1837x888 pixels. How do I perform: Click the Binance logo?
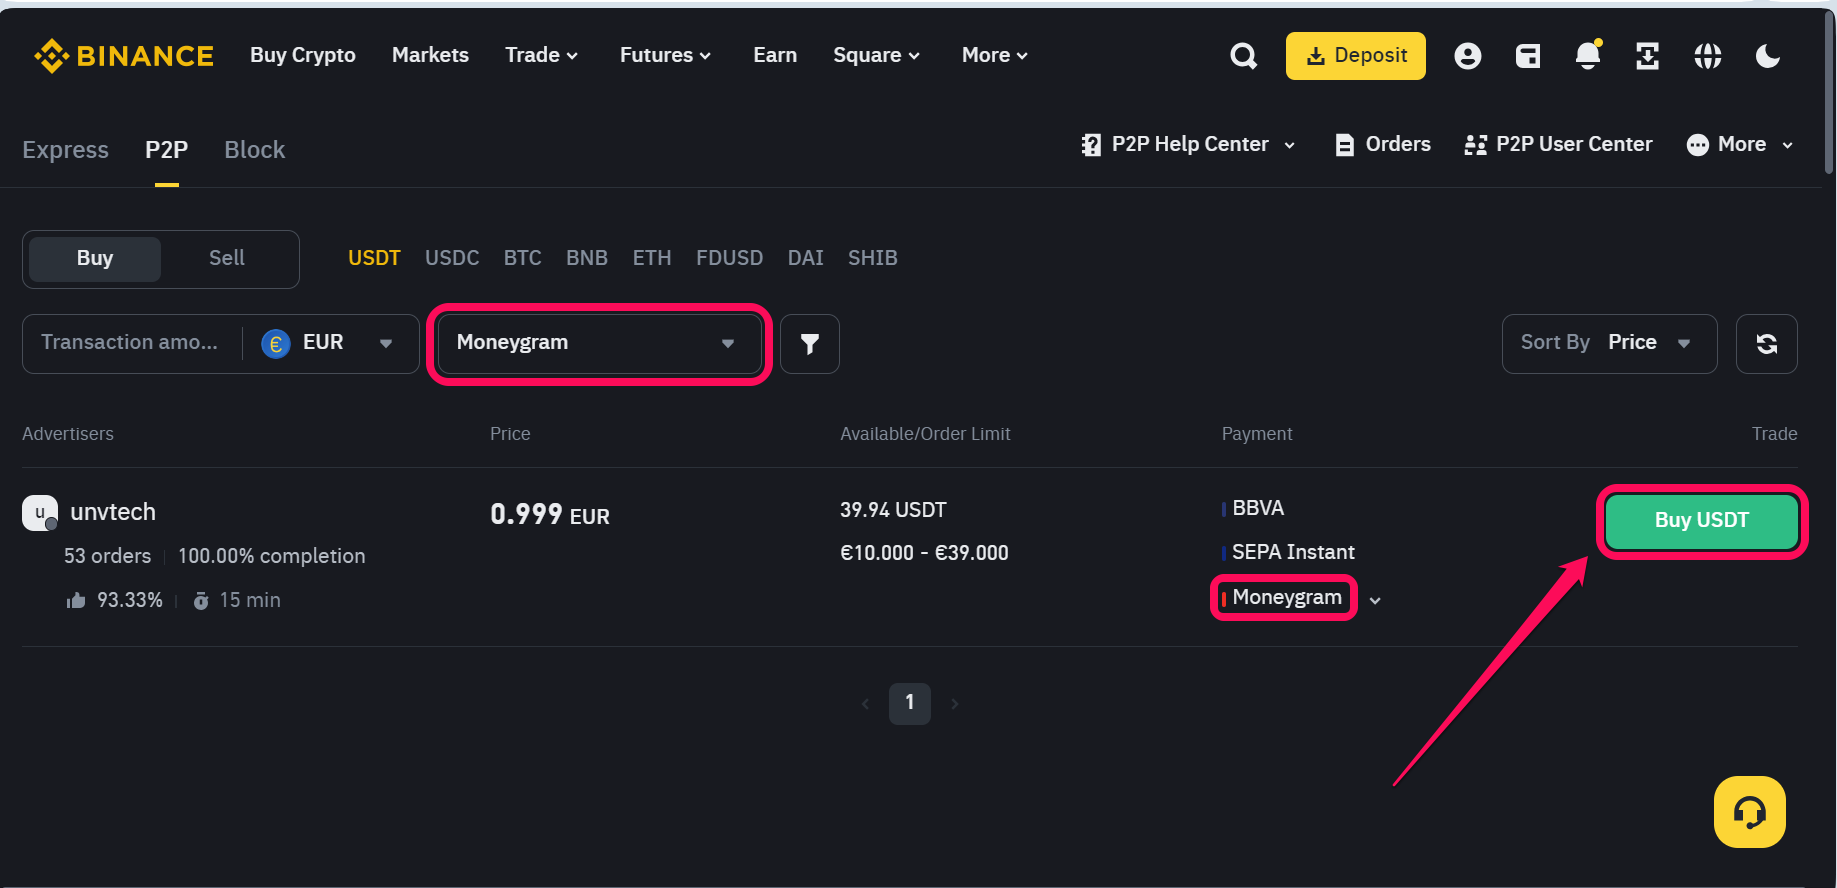click(124, 56)
